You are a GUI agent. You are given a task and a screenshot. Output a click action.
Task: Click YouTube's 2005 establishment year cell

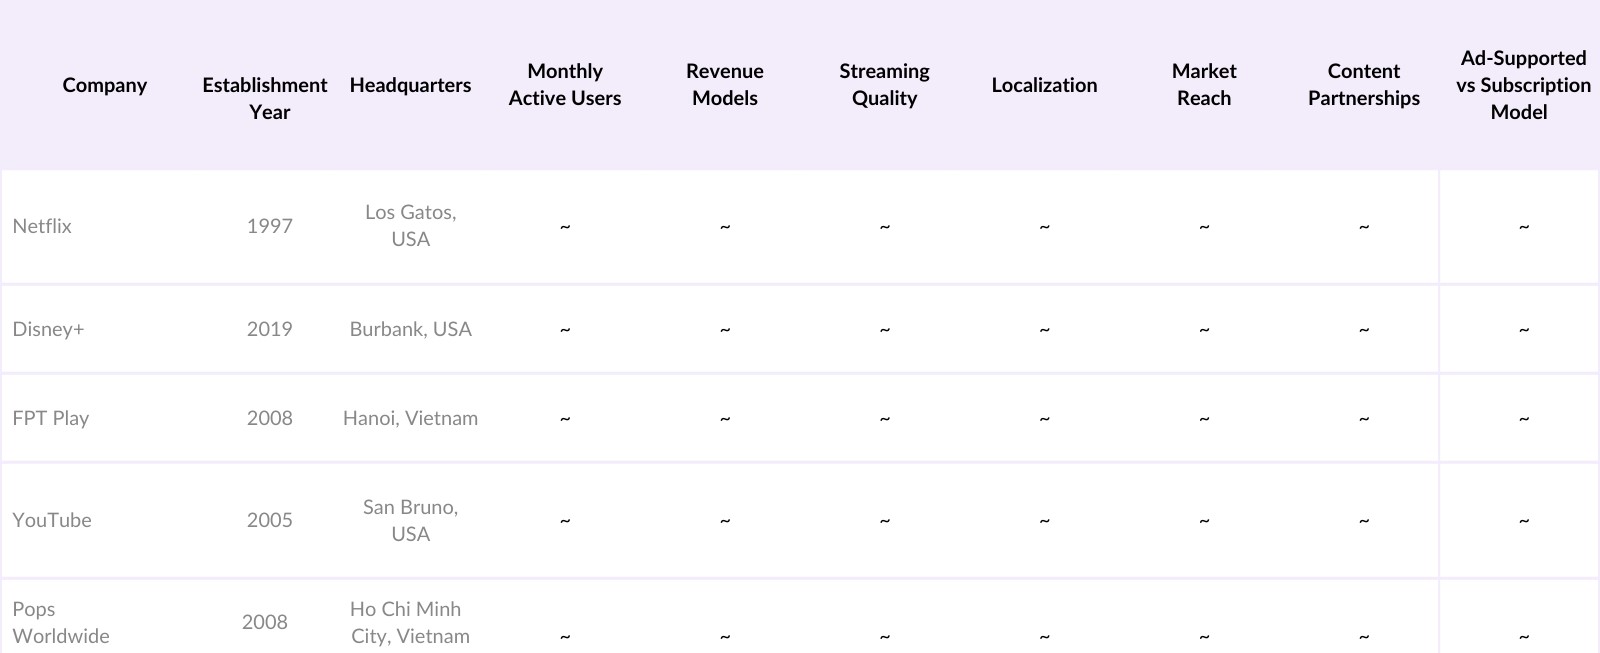270,520
